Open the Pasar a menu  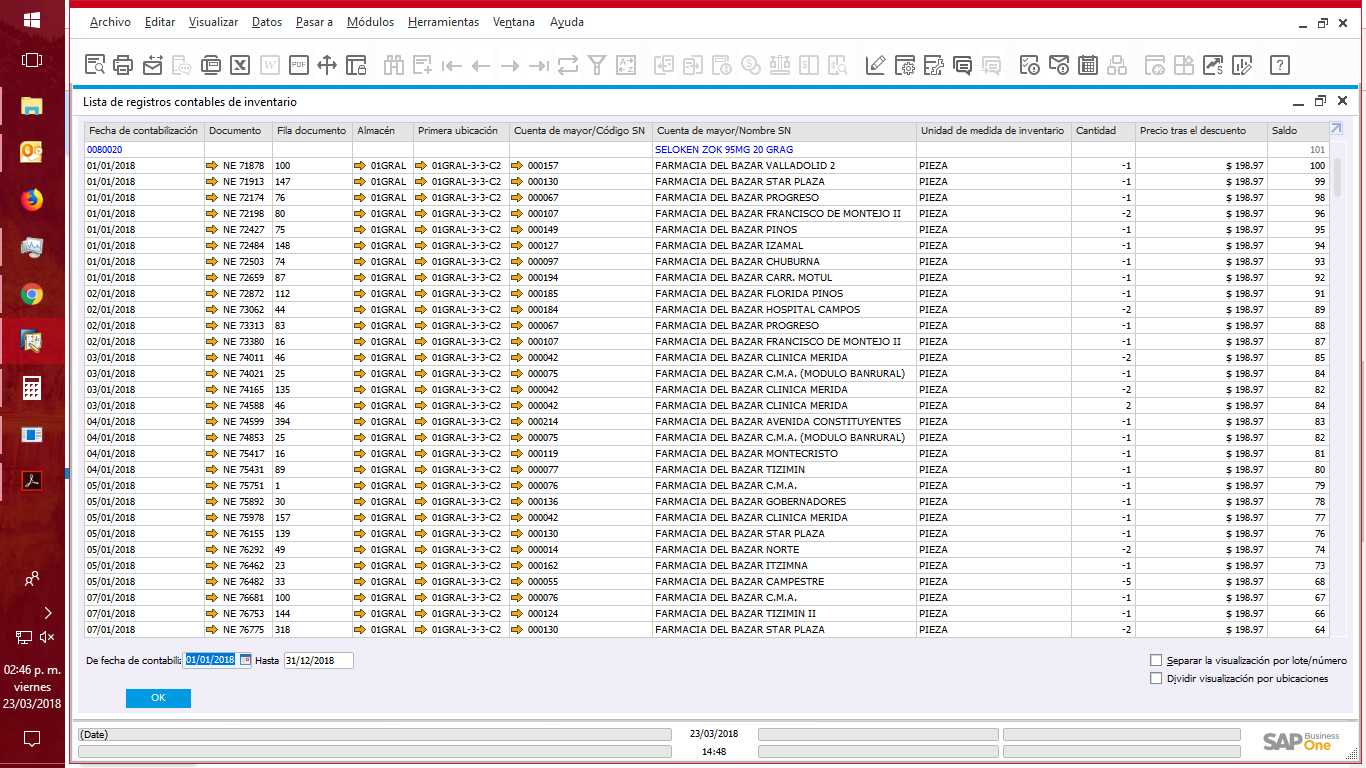coord(314,22)
